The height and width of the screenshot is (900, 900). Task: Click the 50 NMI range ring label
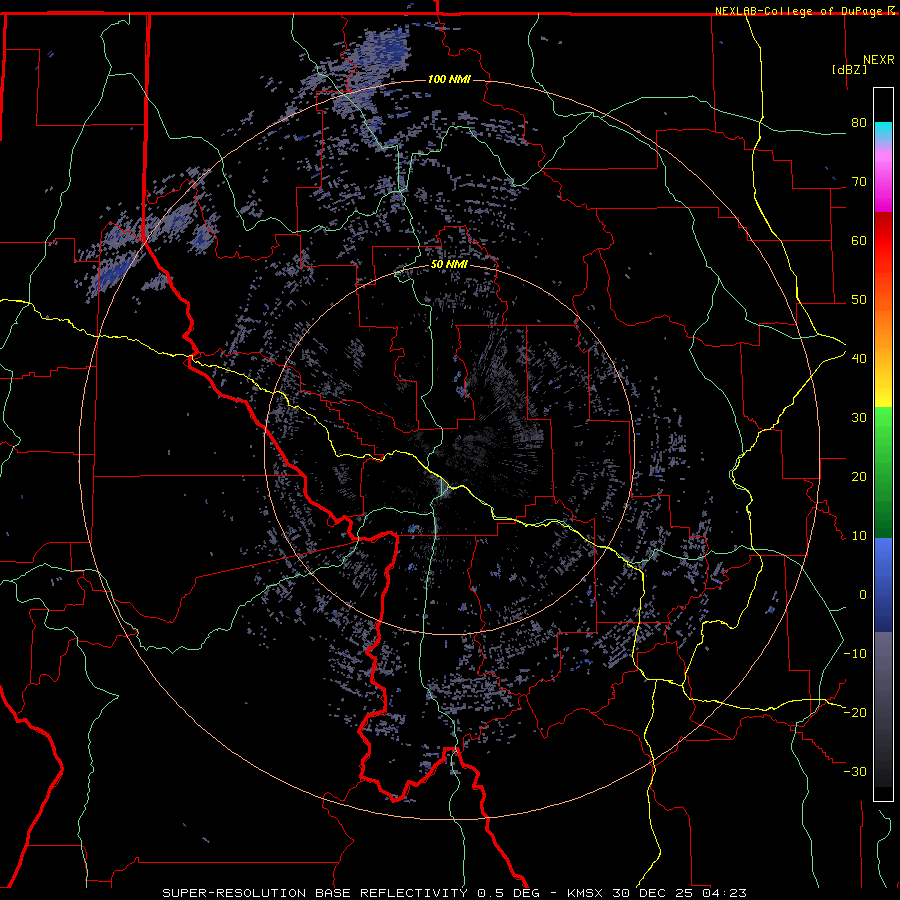(x=449, y=264)
